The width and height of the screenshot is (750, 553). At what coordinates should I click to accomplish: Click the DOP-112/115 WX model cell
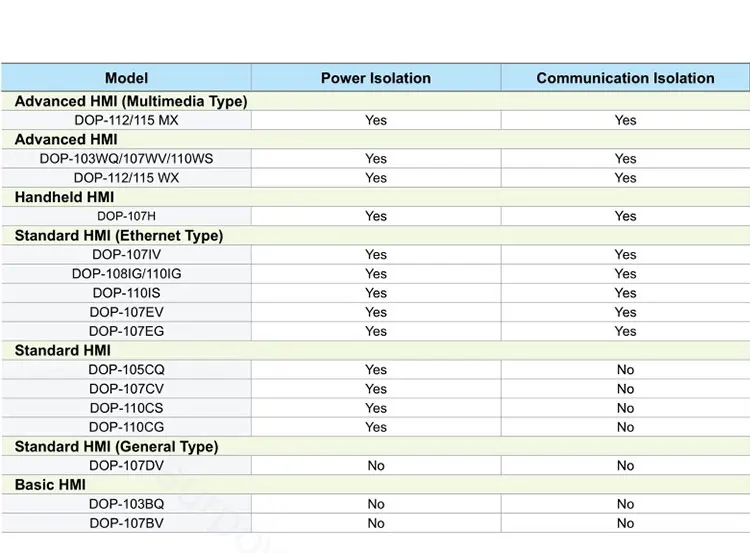tap(126, 178)
